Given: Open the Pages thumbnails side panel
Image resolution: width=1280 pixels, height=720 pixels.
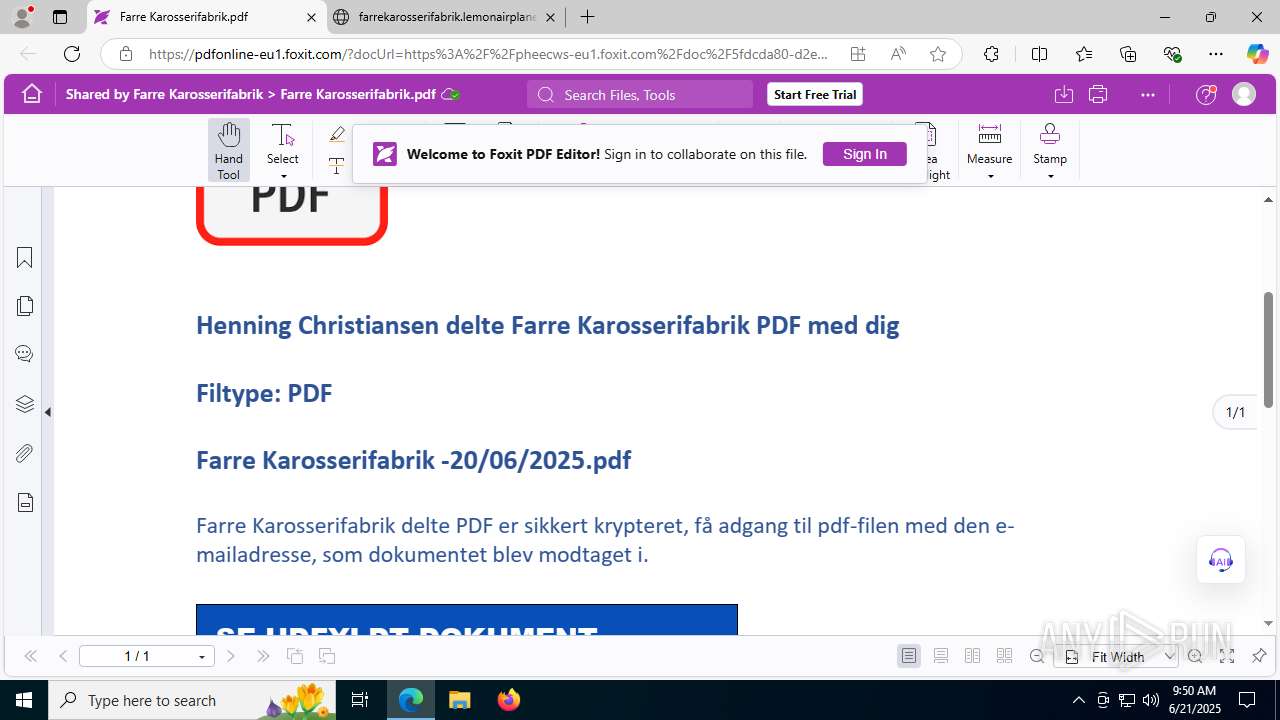Looking at the screenshot, I should click(25, 306).
